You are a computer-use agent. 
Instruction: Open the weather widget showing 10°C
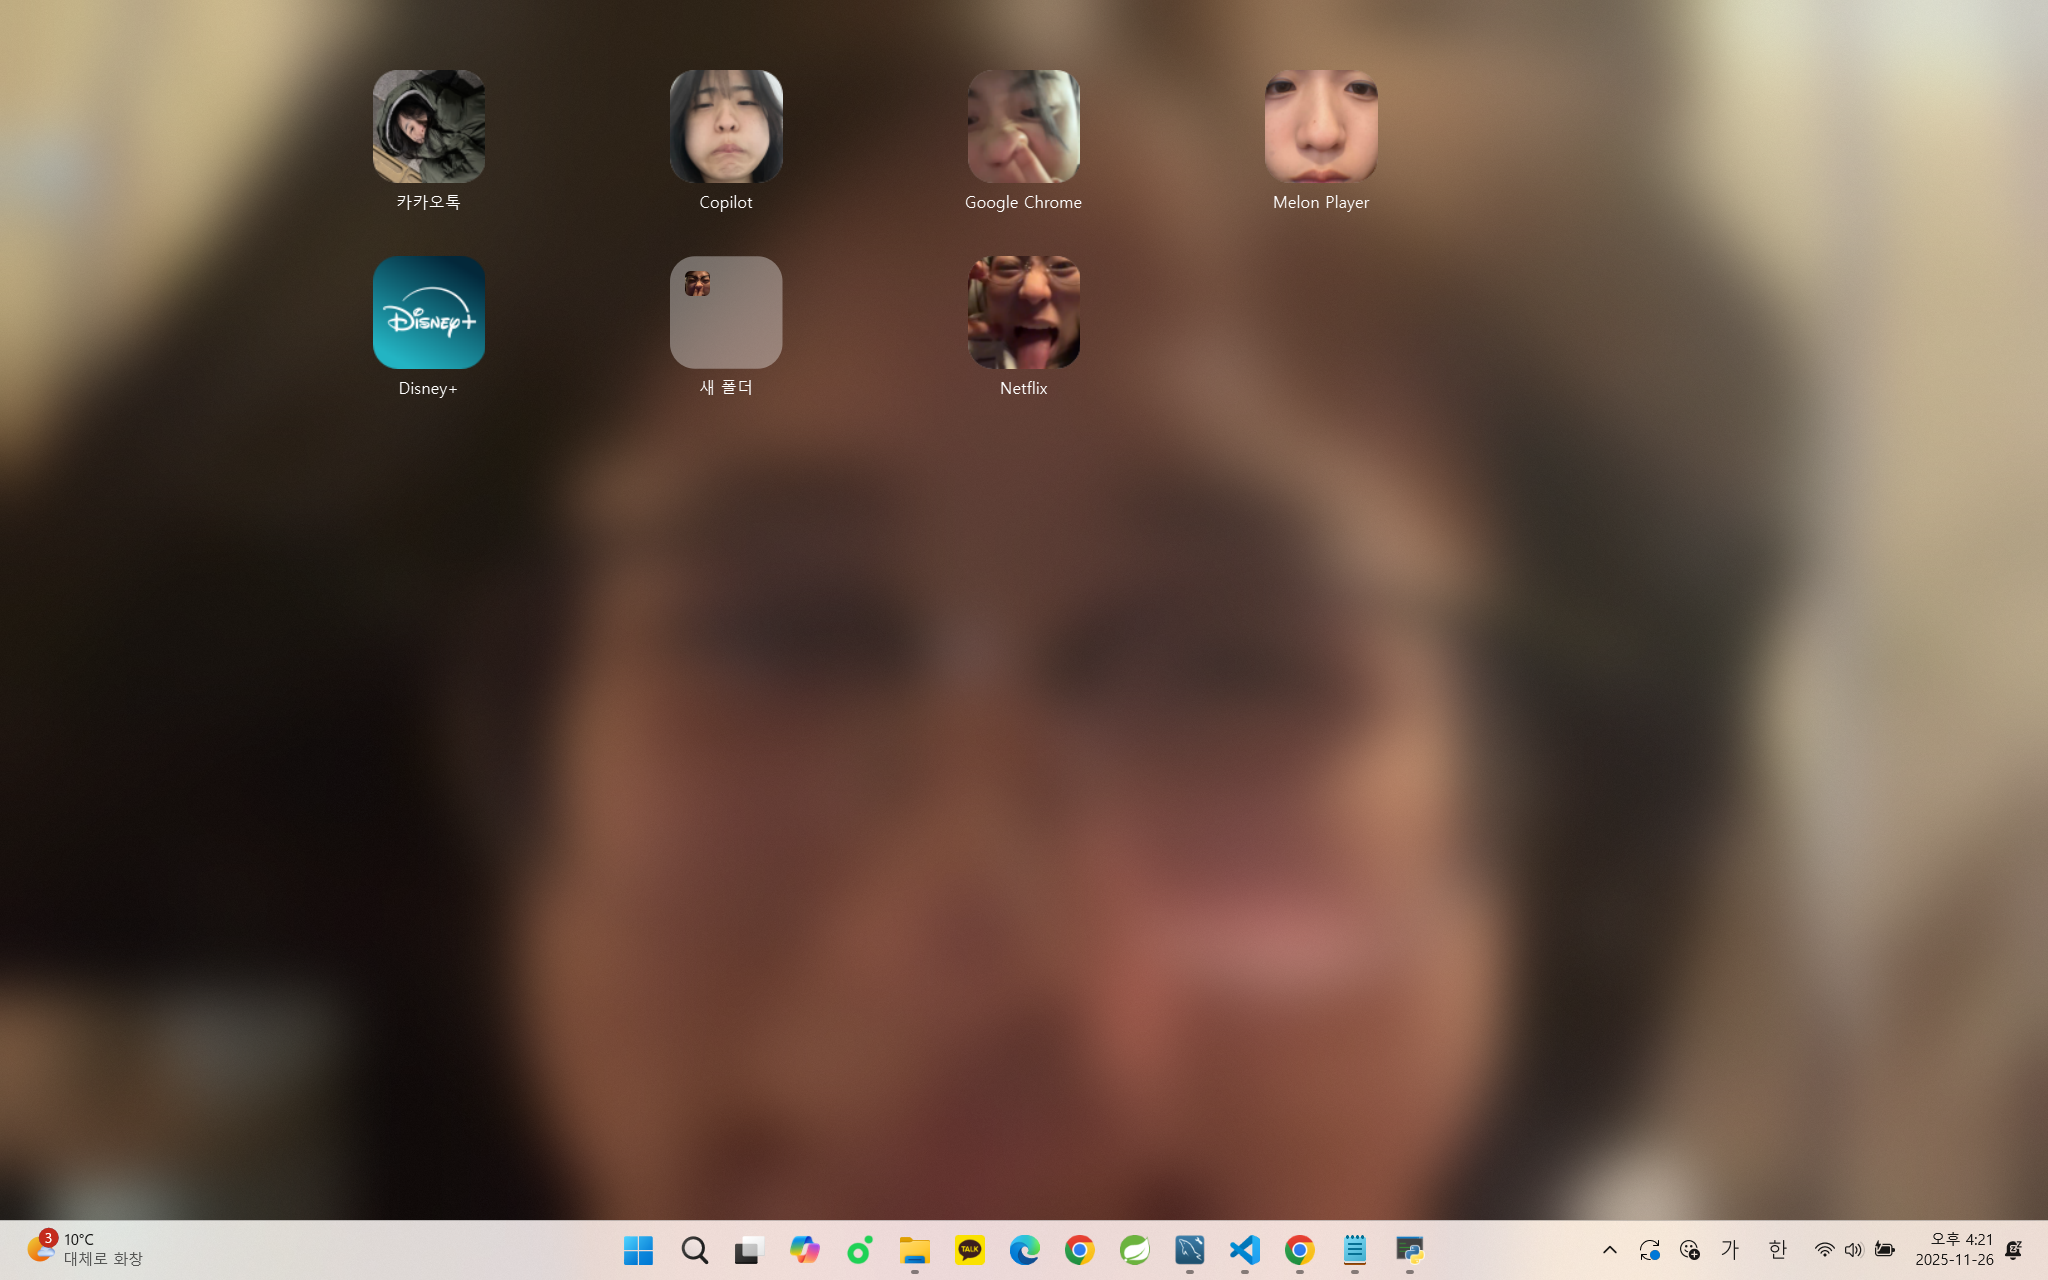pos(84,1249)
